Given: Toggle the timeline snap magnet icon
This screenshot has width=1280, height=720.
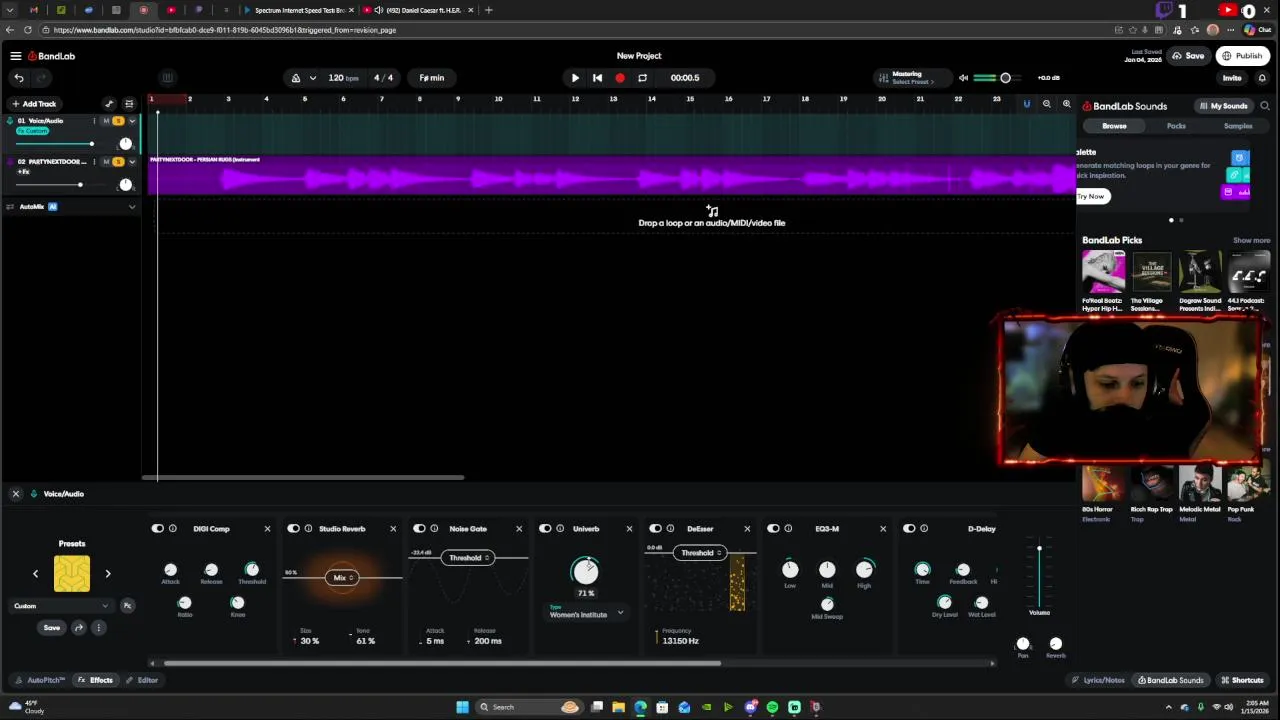Looking at the screenshot, I should (x=1026, y=104).
